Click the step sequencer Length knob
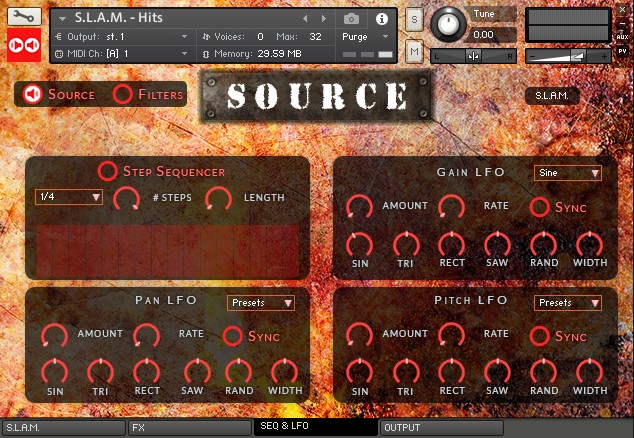This screenshot has height=438, width=634. tap(218, 199)
